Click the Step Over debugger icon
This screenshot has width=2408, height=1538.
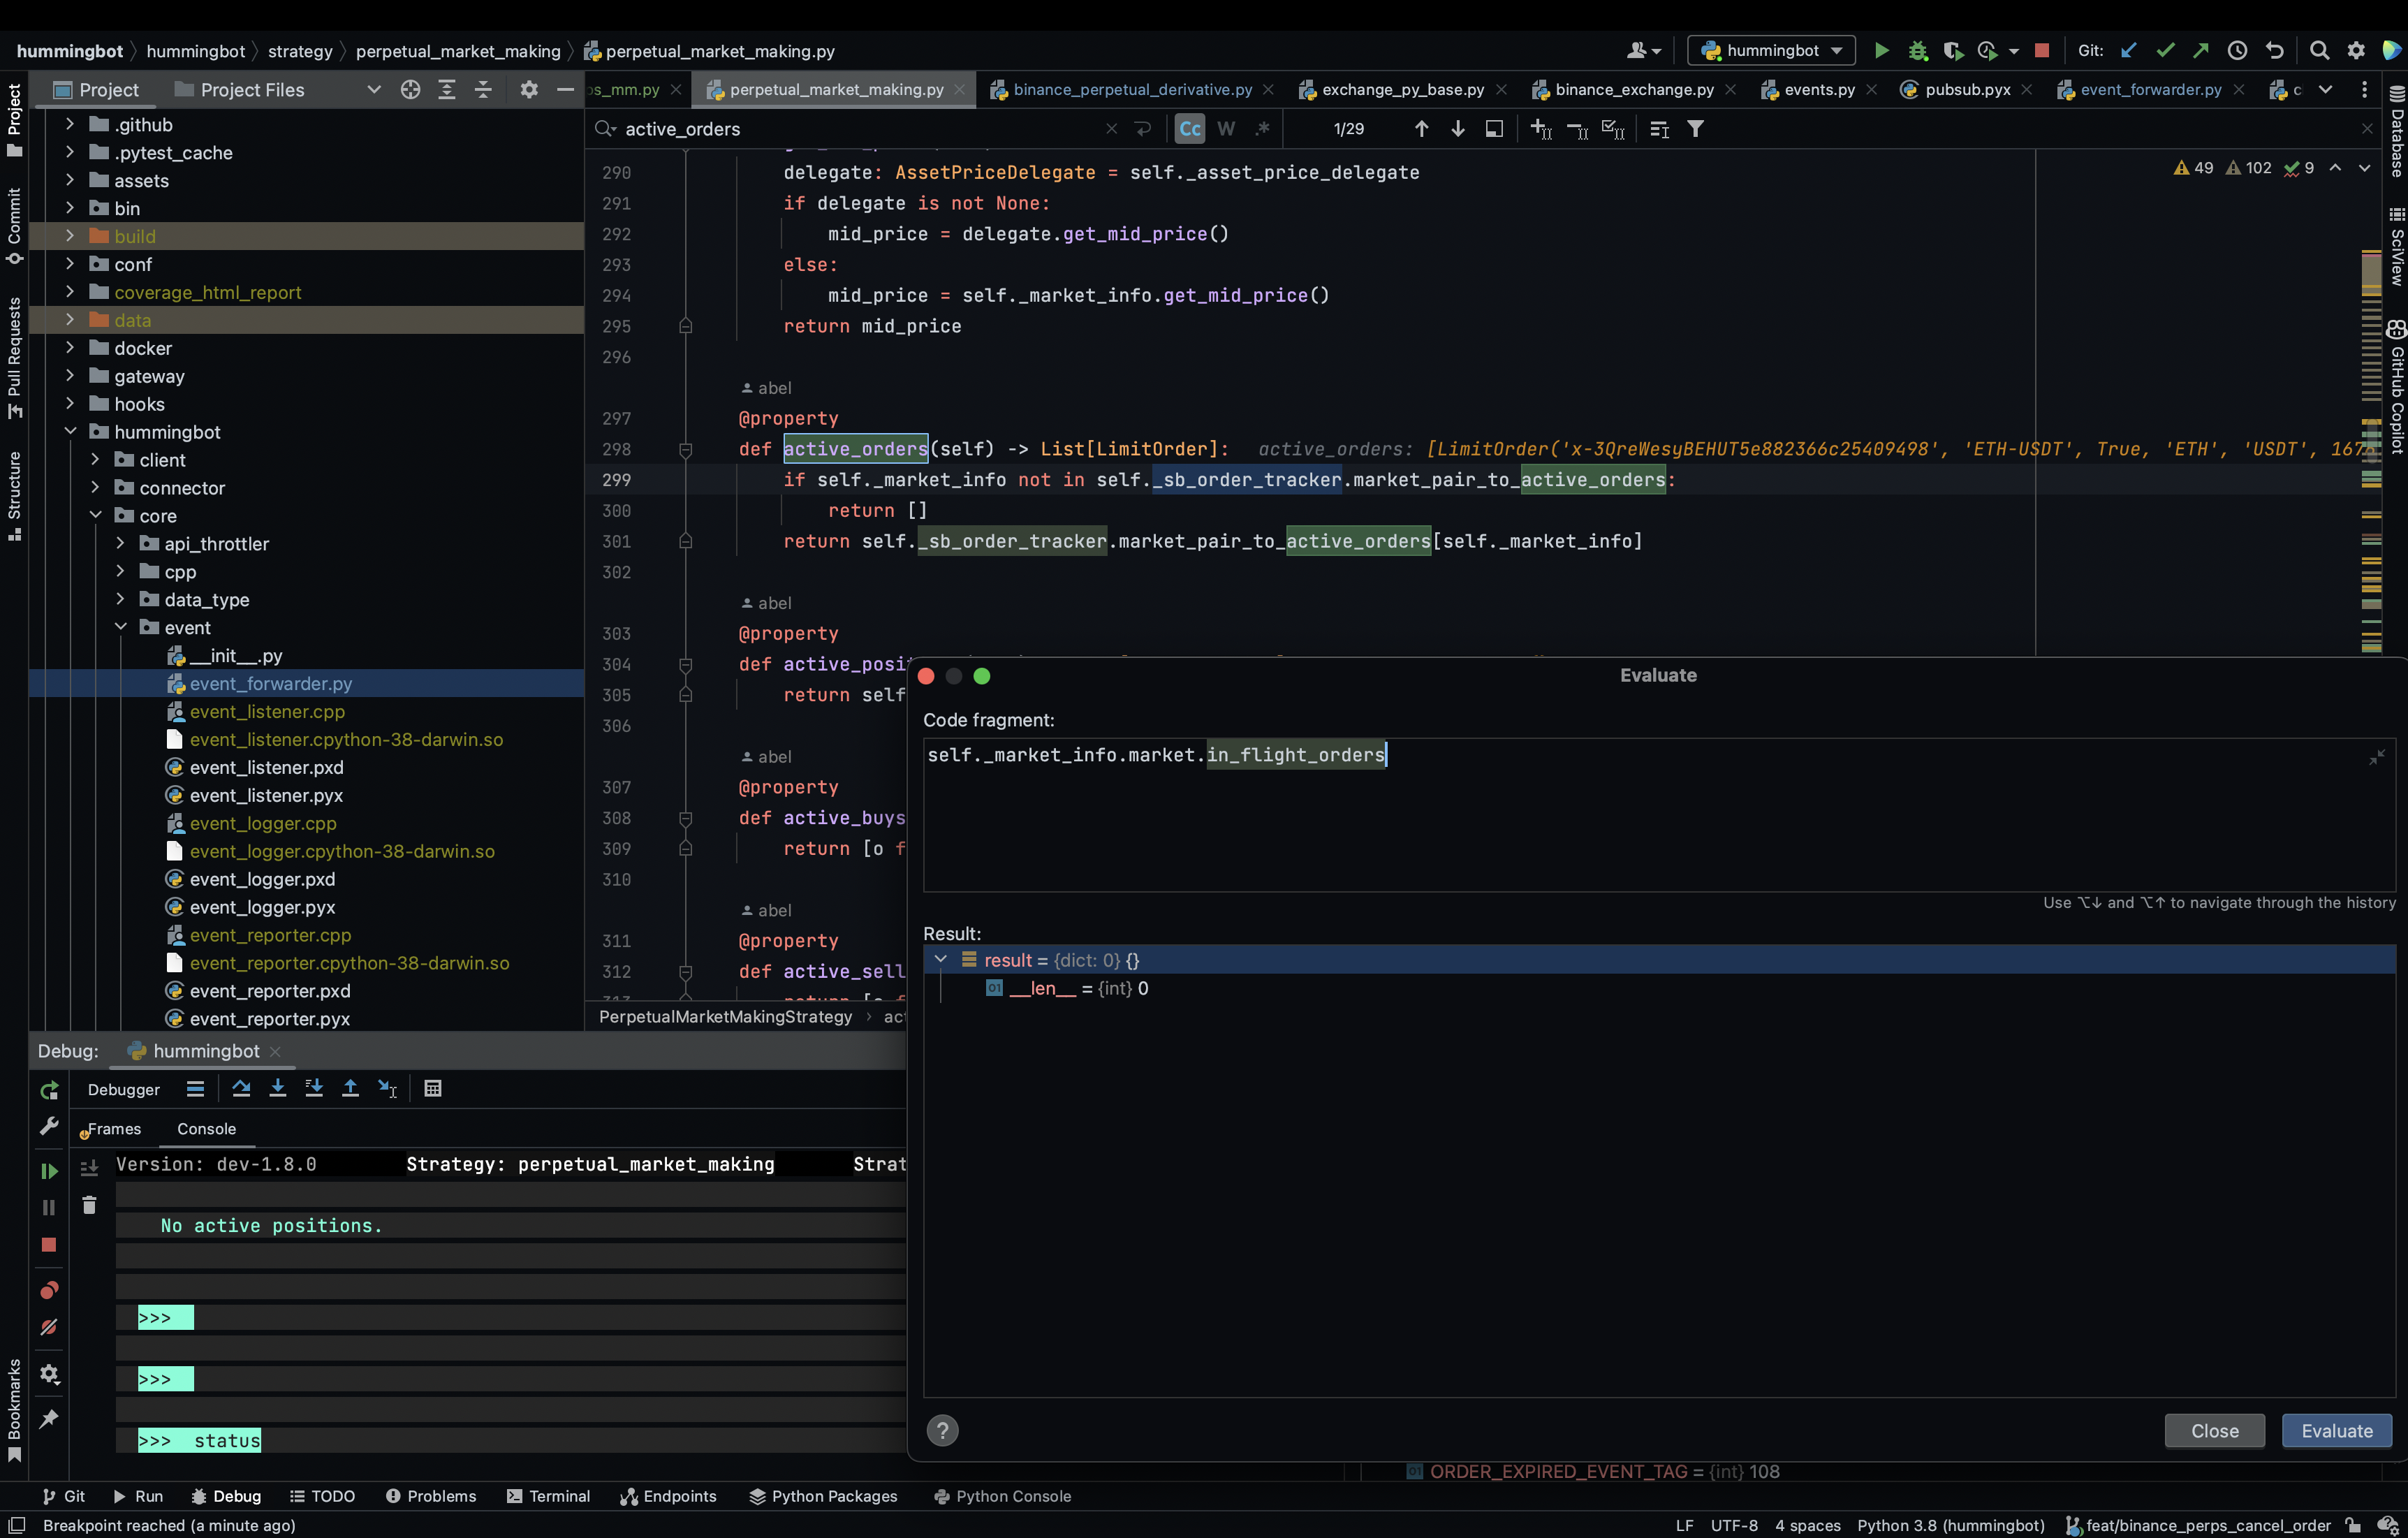241,1089
